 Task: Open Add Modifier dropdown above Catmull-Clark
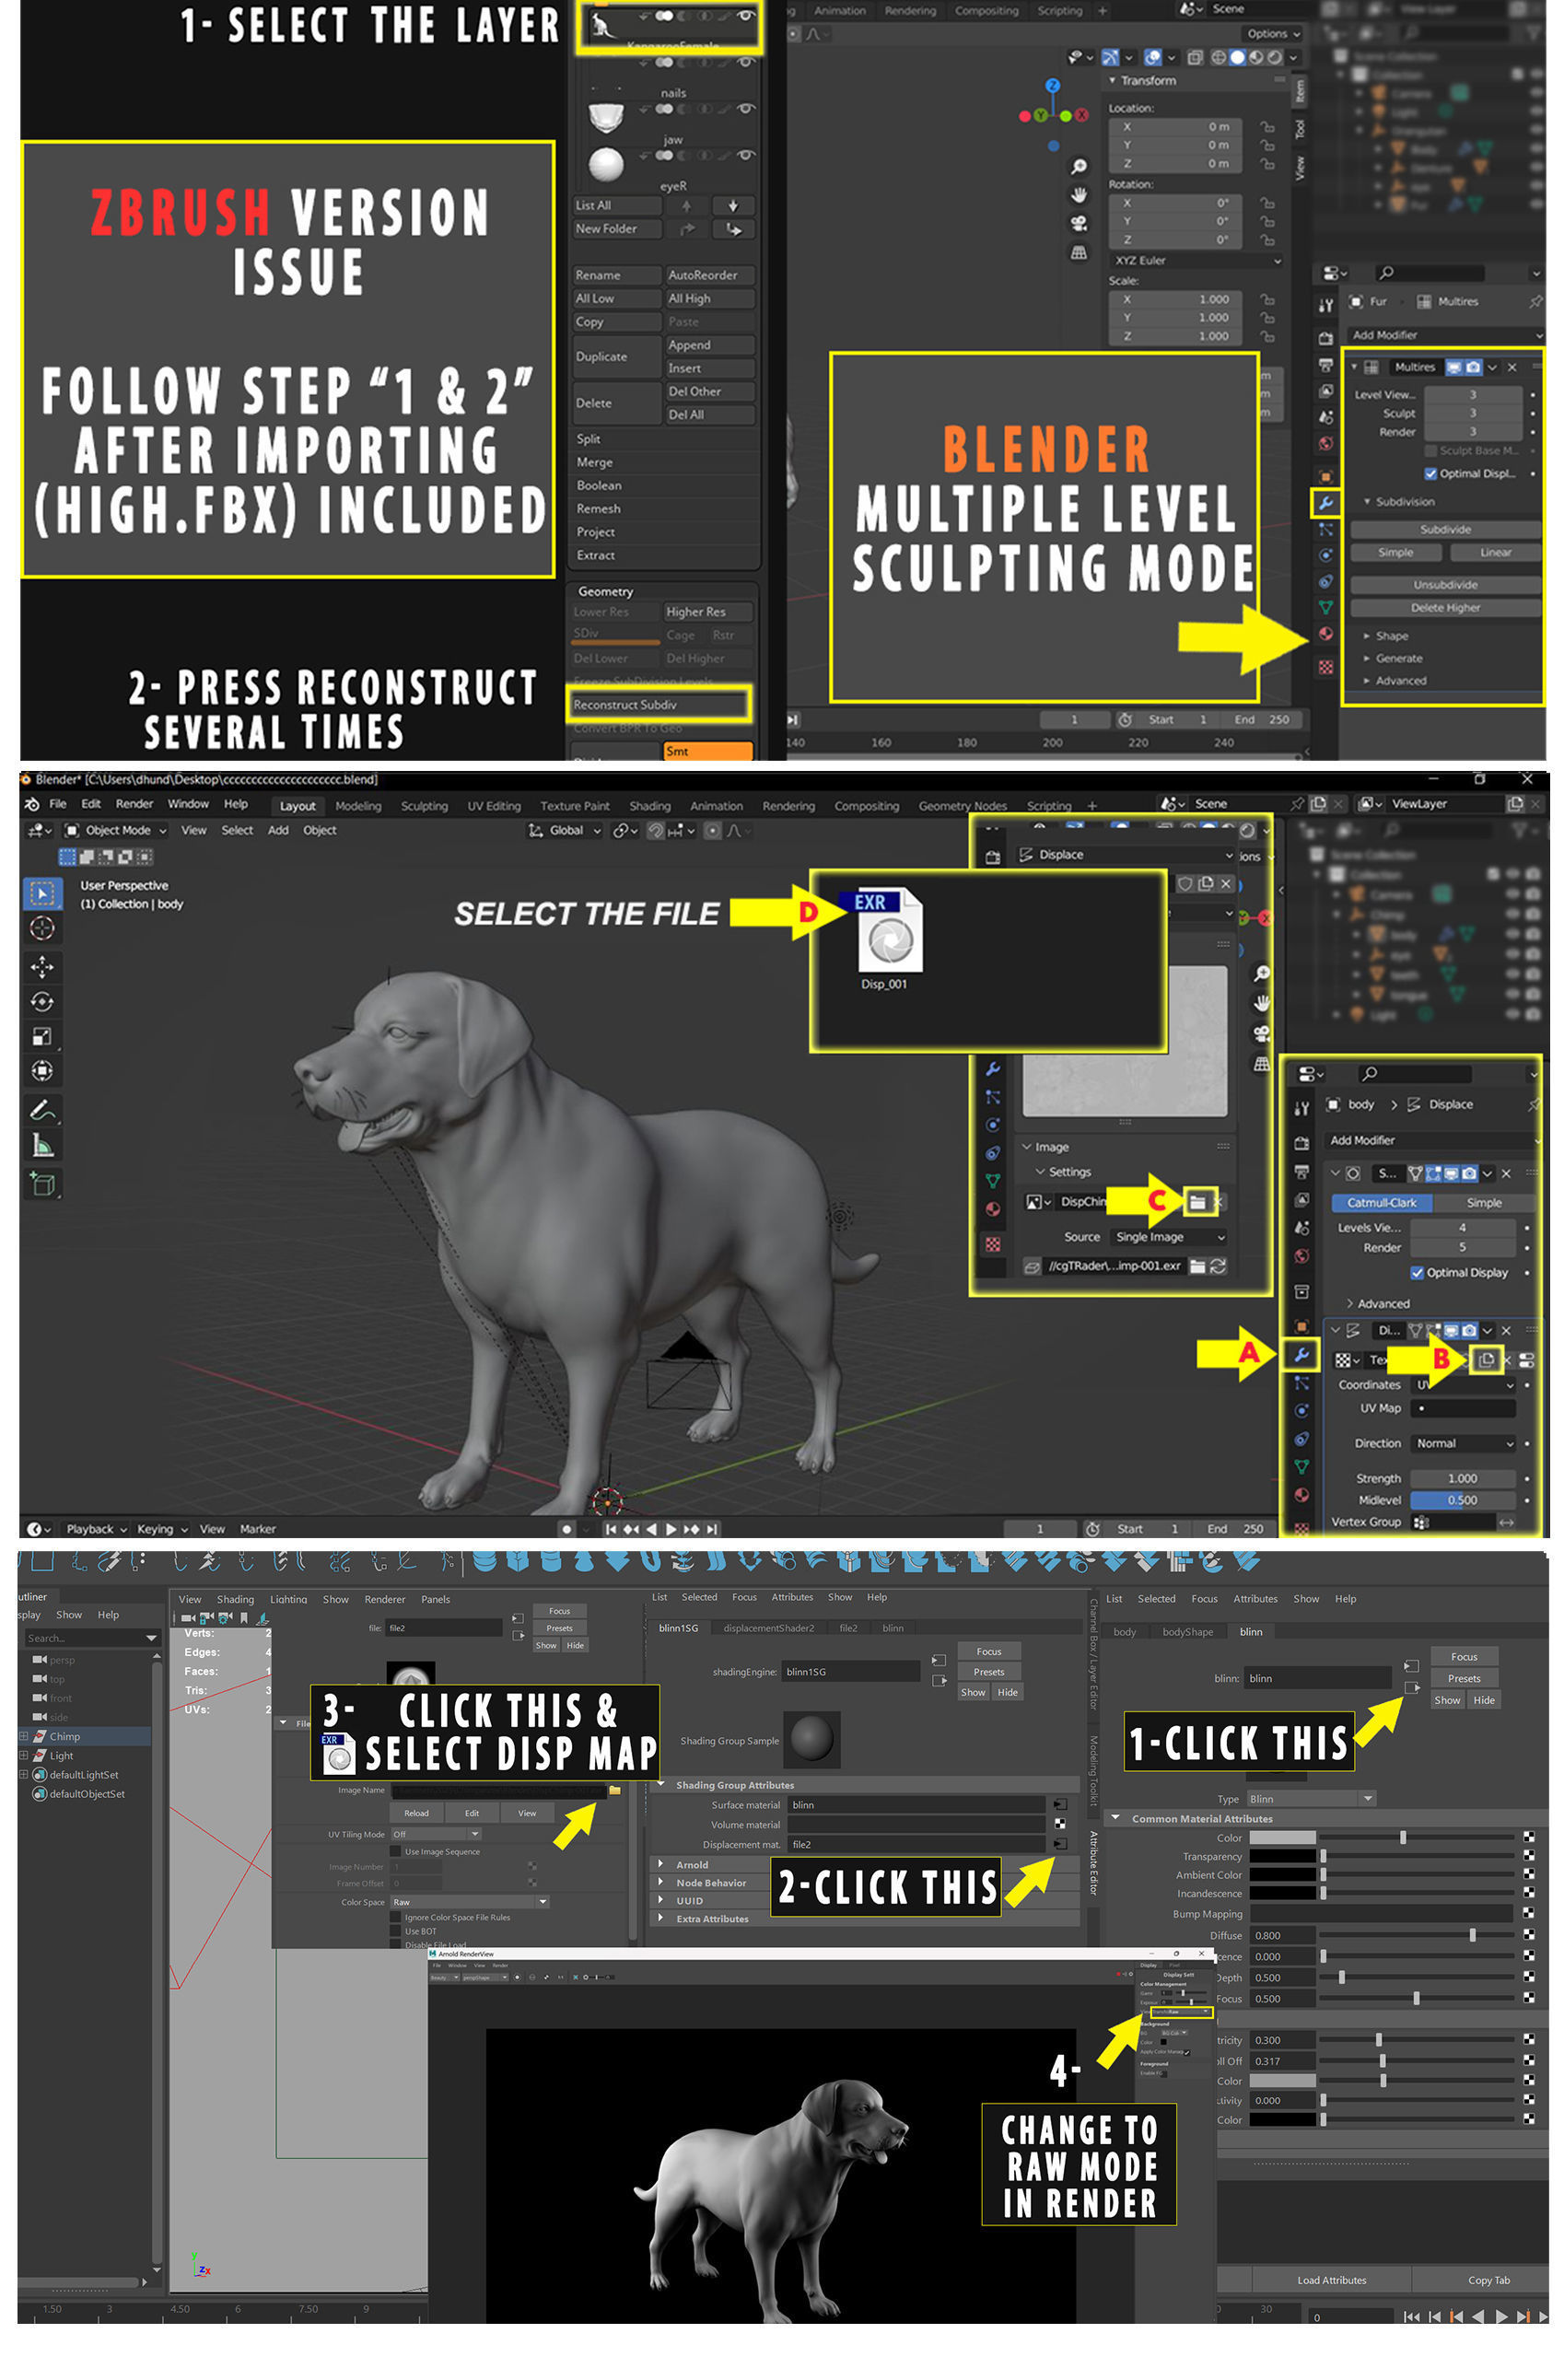point(1431,1139)
